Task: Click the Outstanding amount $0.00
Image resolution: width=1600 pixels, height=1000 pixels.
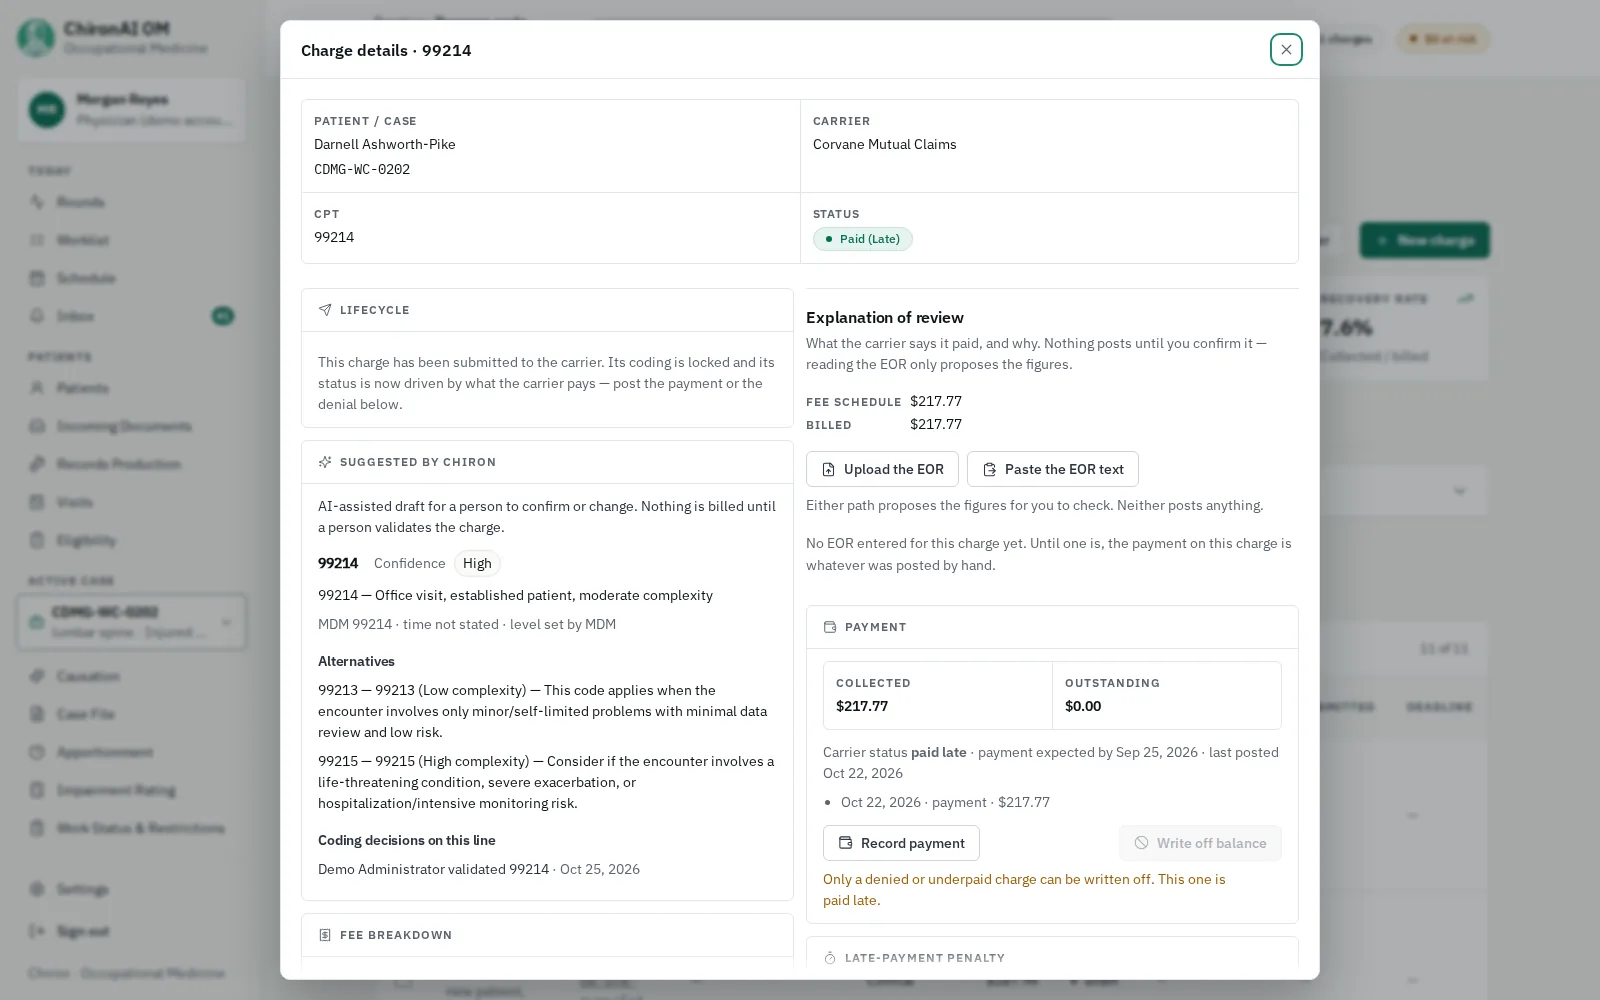Action: pyautogui.click(x=1083, y=706)
